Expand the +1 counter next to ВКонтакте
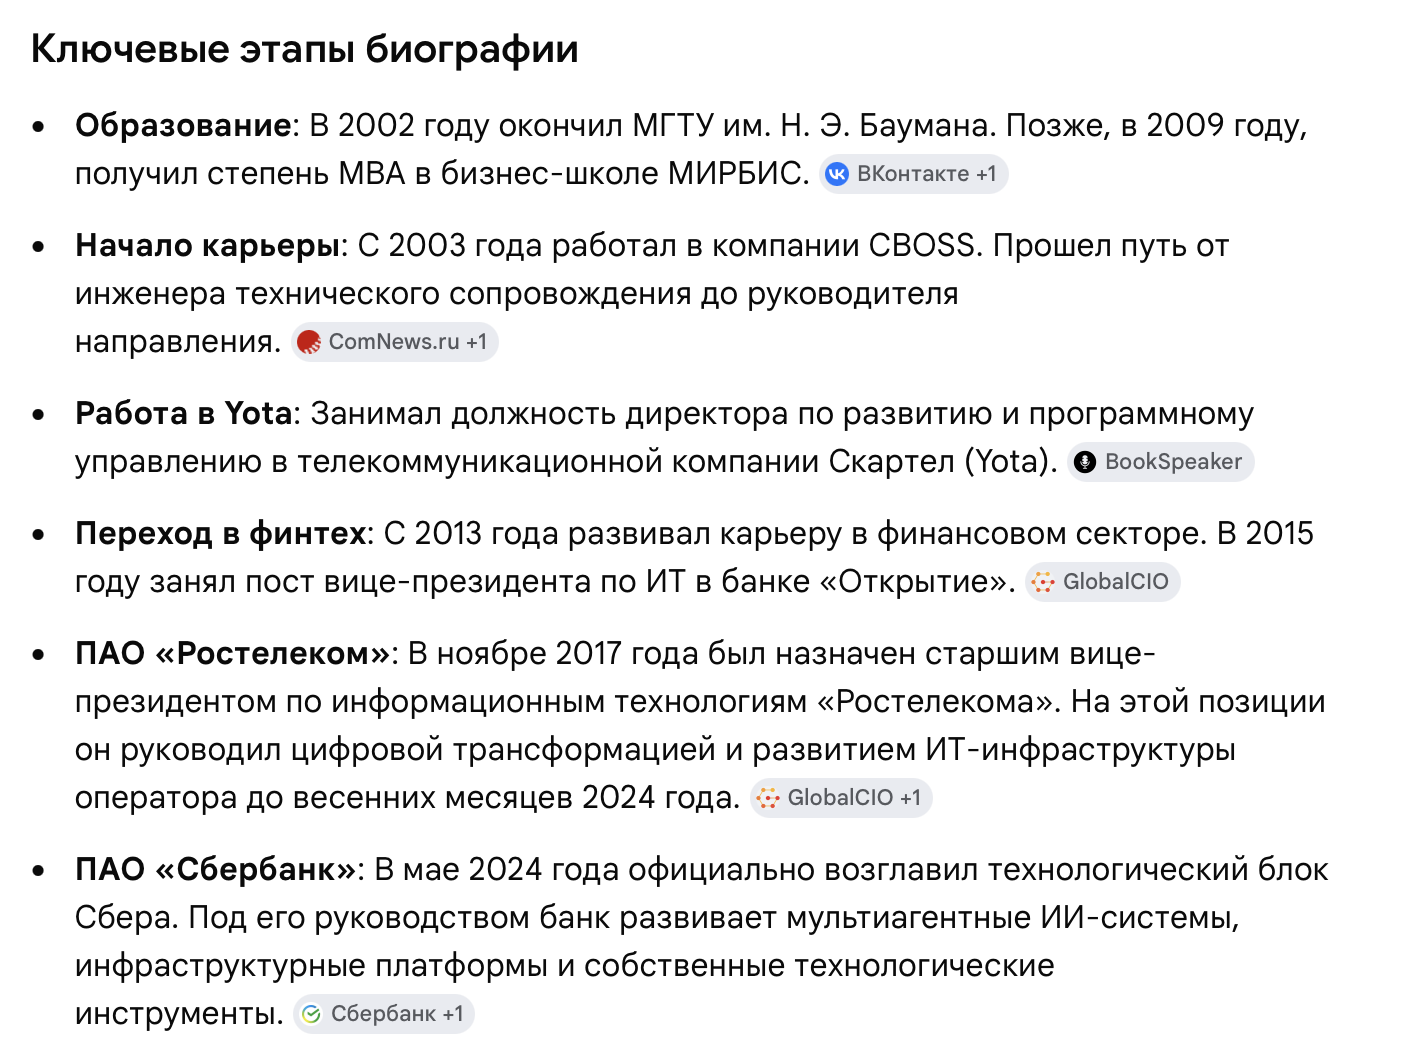This screenshot has width=1406, height=1064. [x=986, y=174]
